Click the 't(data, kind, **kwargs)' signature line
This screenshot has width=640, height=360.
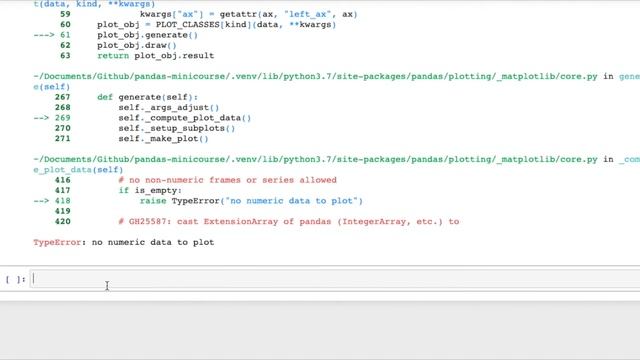point(94,4)
